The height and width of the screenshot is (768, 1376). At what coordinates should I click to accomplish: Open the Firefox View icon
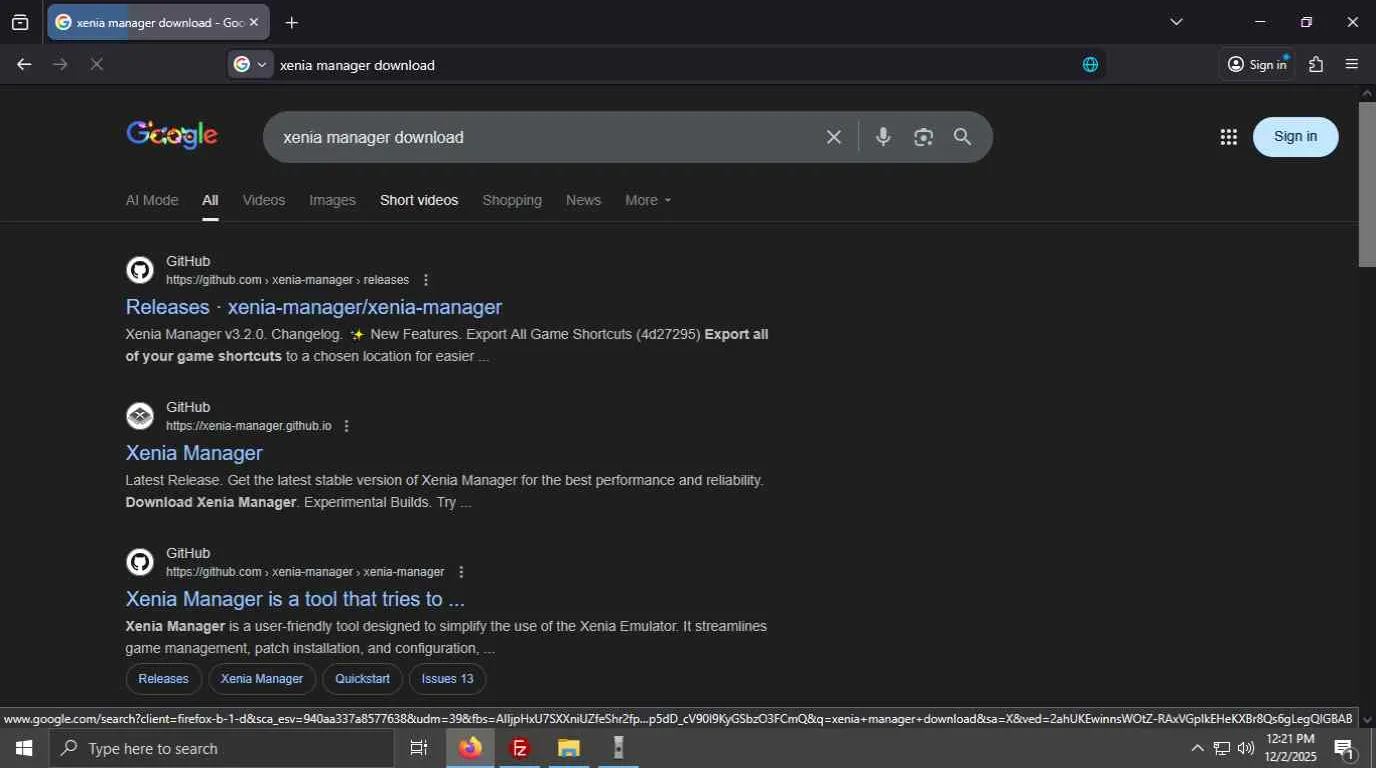pyautogui.click(x=20, y=22)
